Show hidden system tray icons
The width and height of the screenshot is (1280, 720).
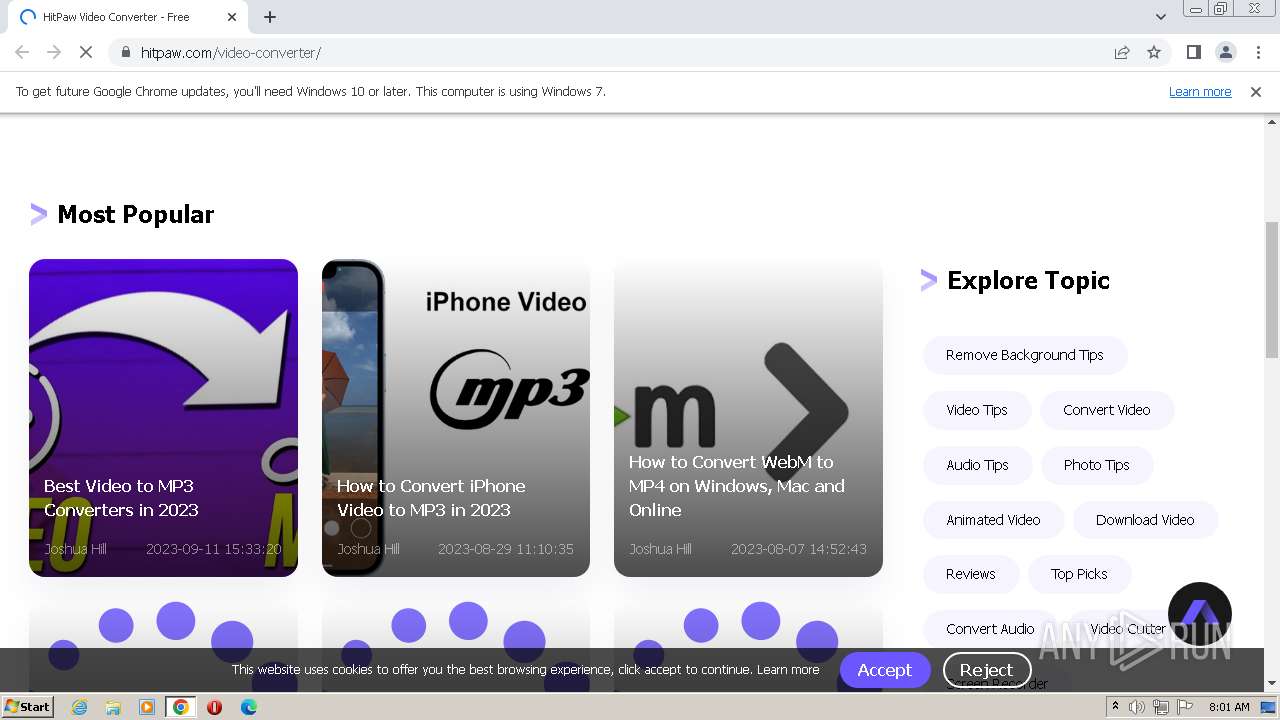(1116, 707)
